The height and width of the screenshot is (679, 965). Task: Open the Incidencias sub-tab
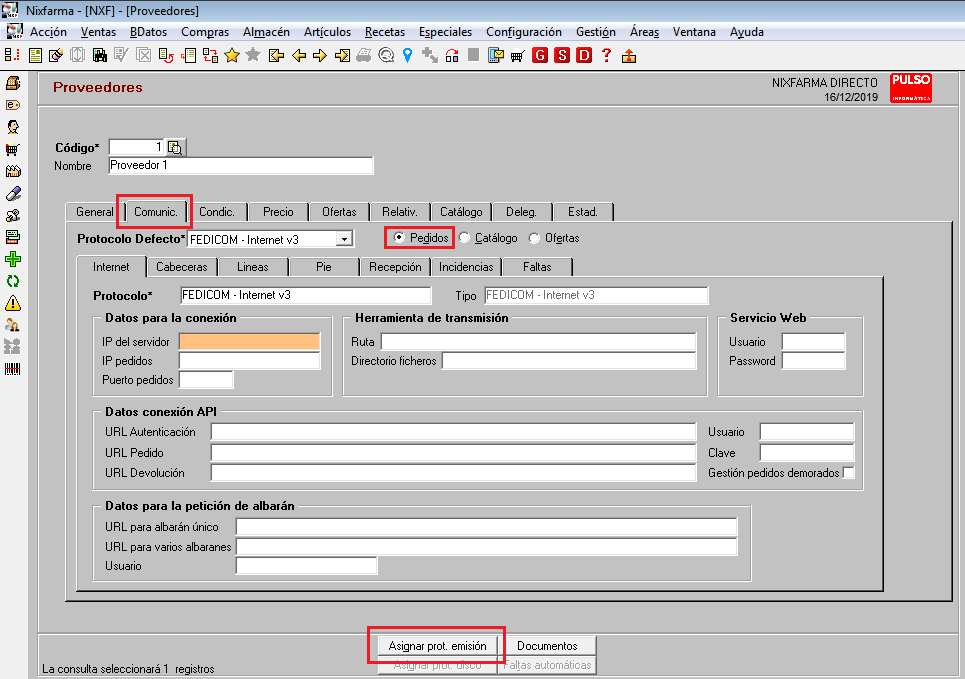[466, 267]
